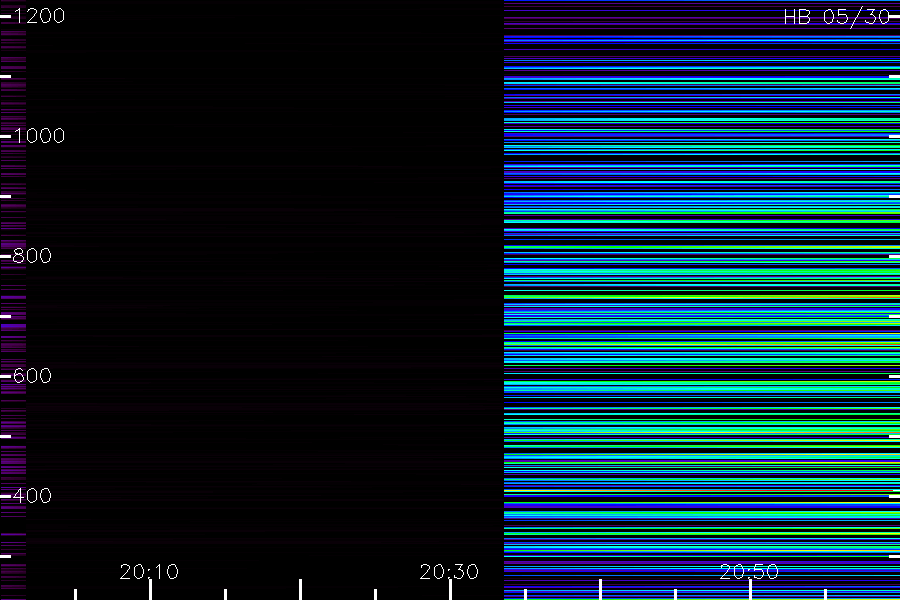This screenshot has height=600, width=900.
Task: Click the 1000 frequency axis label
Action: pos(39,136)
